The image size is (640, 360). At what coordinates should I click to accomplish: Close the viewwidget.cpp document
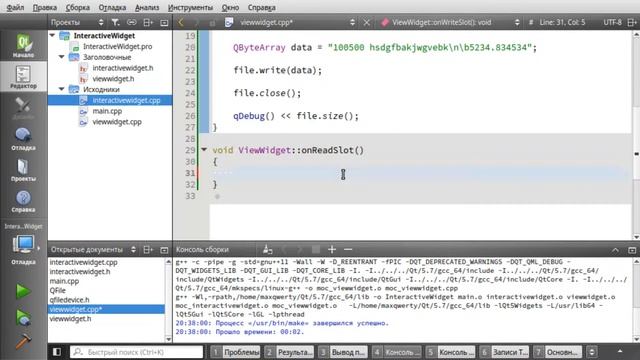coord(367,22)
